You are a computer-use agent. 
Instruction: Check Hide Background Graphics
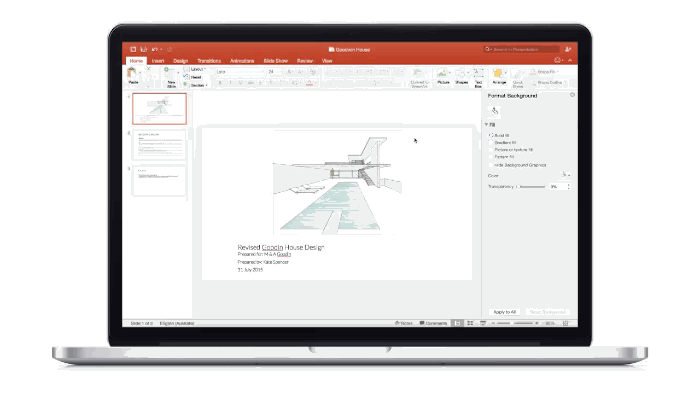coord(491,165)
